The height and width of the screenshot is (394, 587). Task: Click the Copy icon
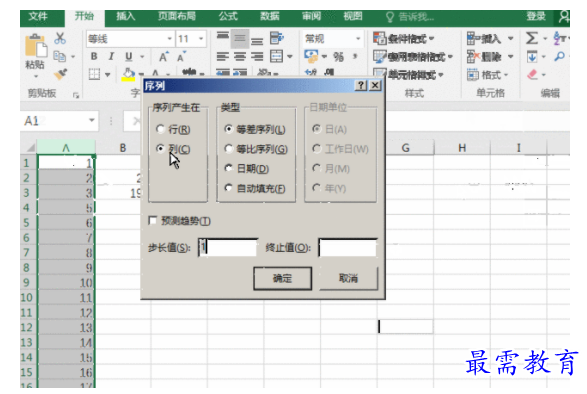[x=59, y=56]
